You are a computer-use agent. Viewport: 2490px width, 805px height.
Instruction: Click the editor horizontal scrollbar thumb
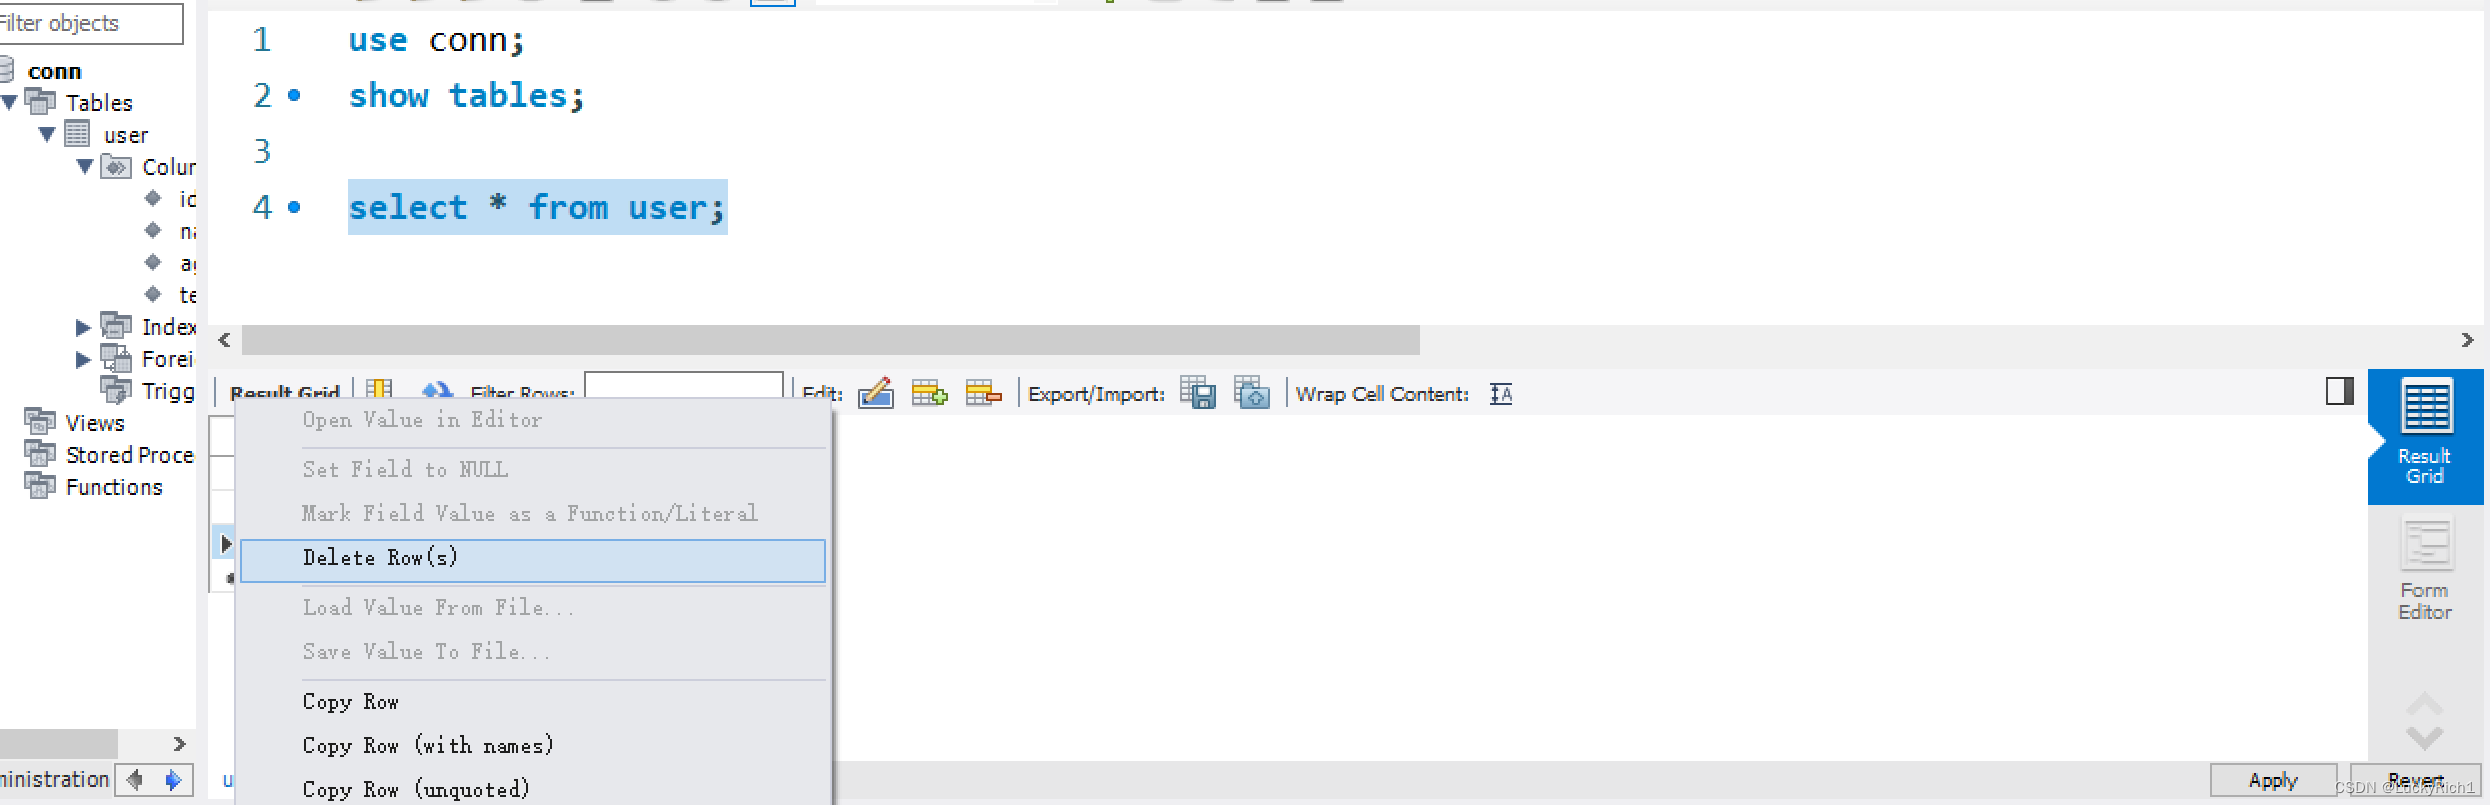tap(830, 340)
